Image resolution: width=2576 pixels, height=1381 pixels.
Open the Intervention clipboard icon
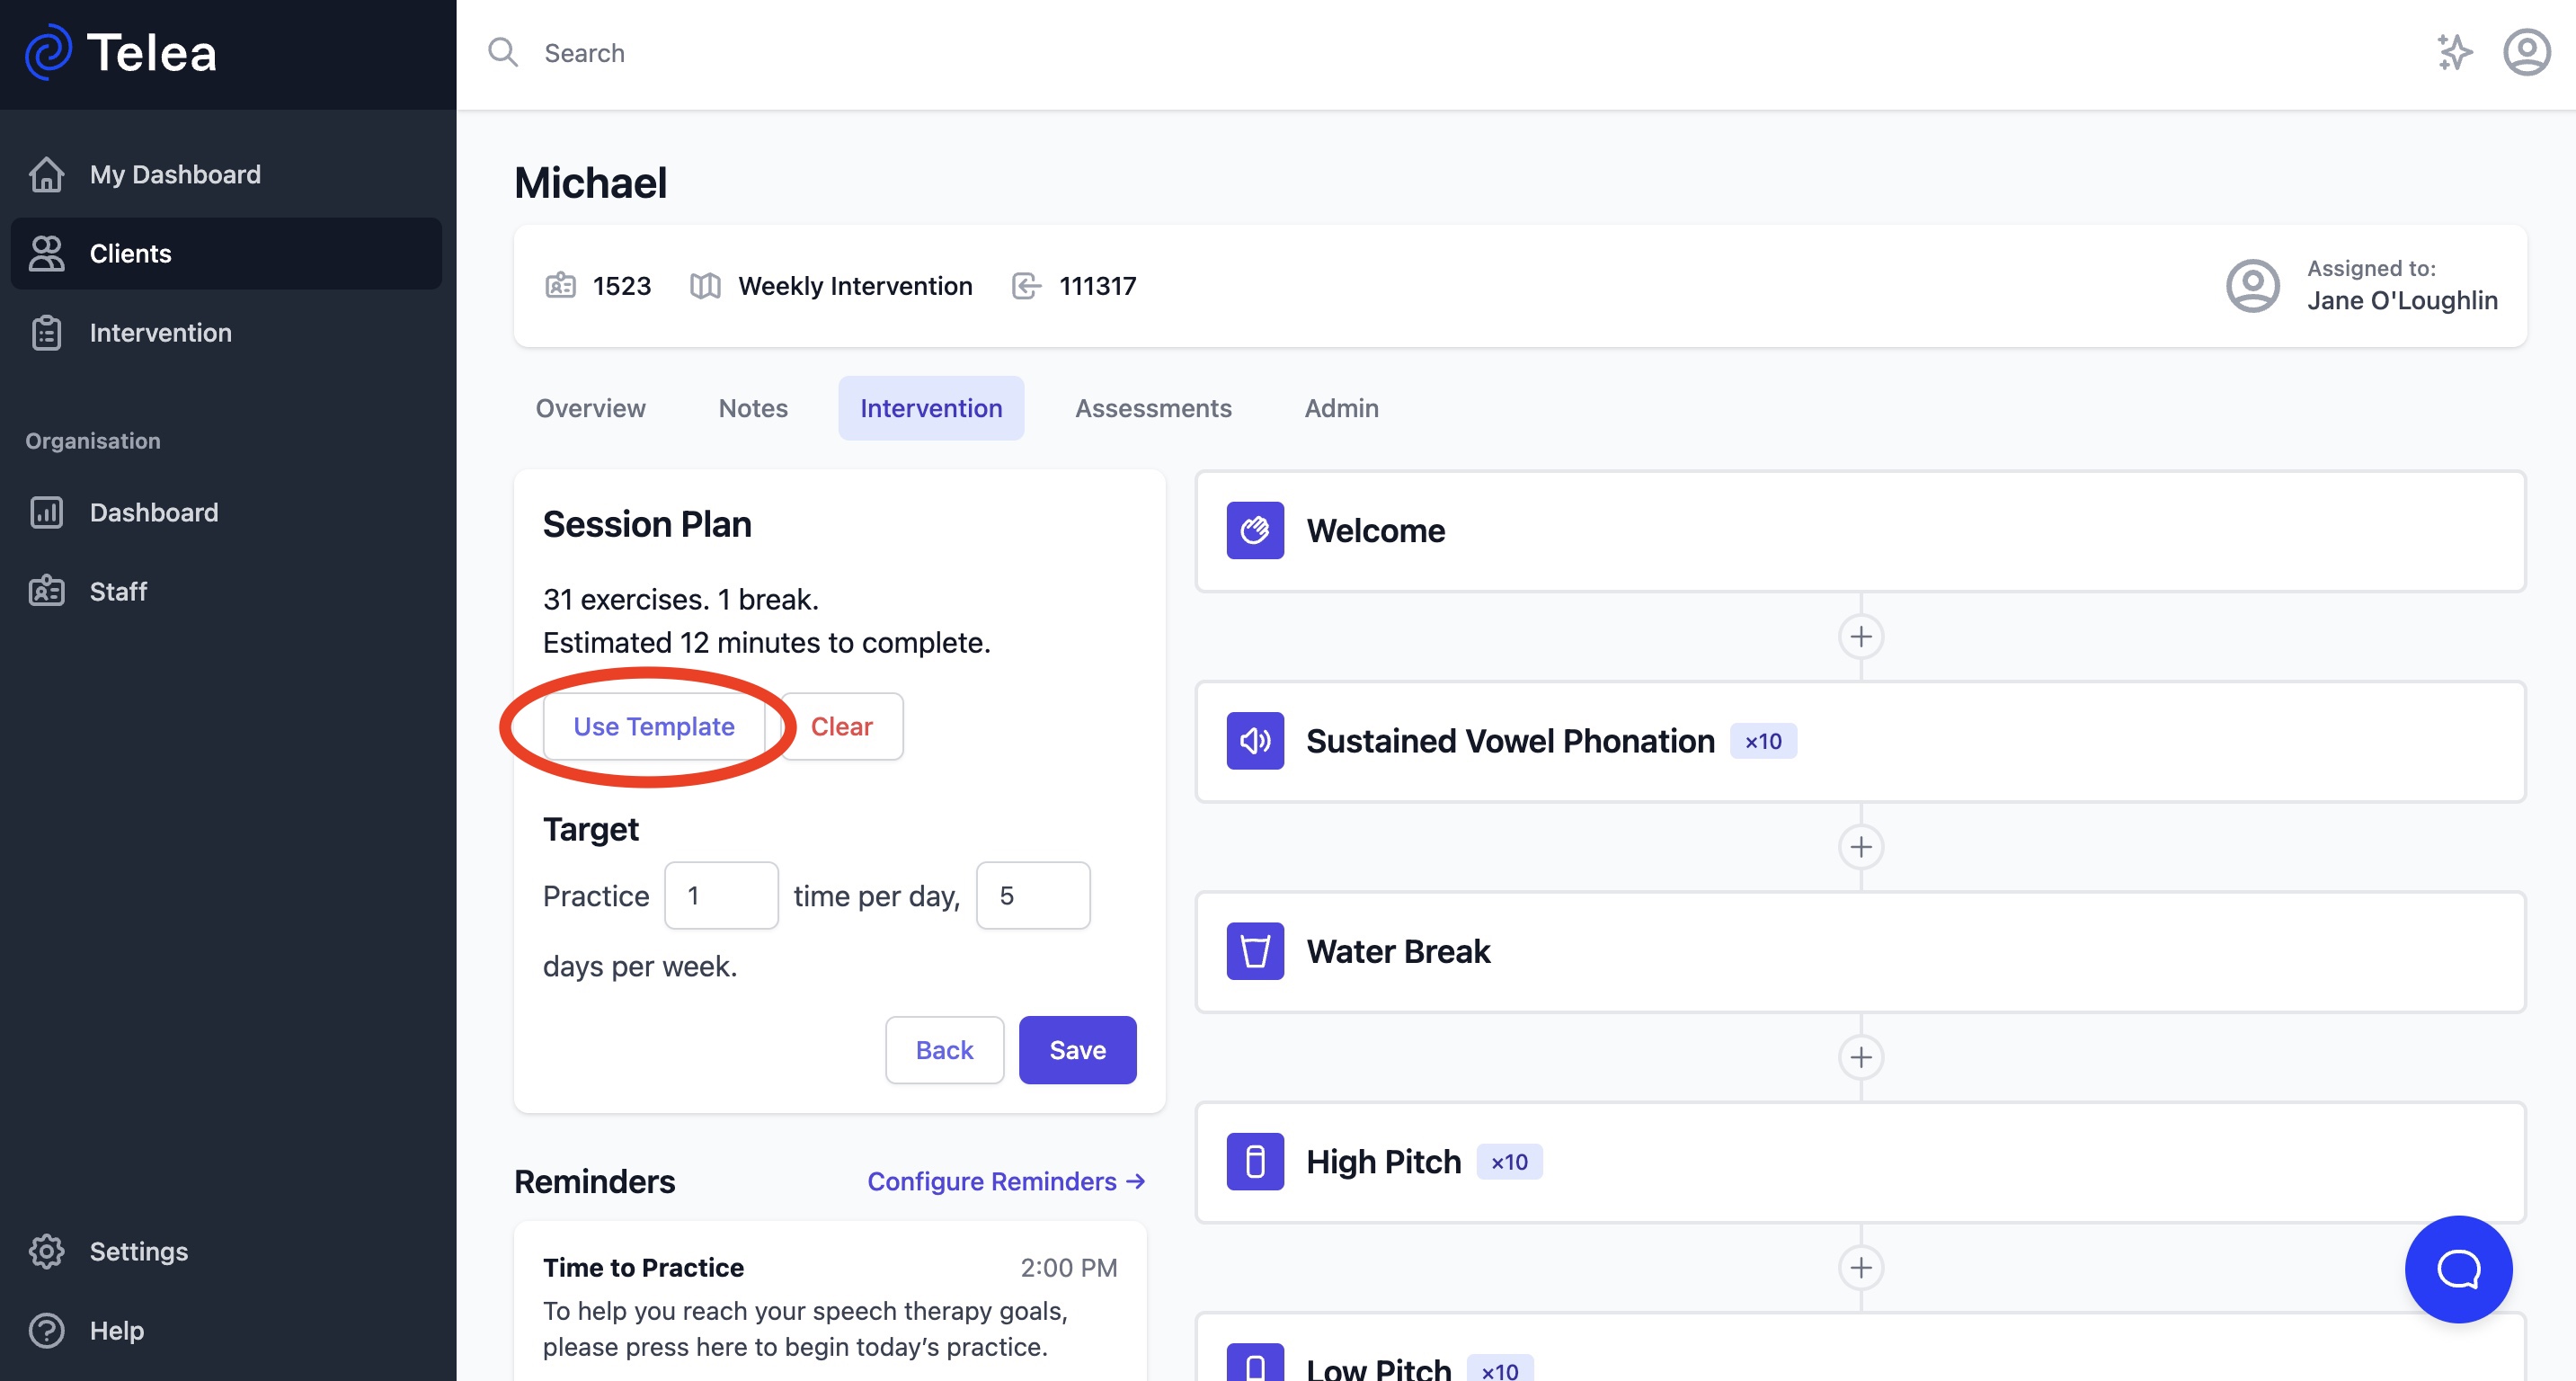pyautogui.click(x=47, y=333)
